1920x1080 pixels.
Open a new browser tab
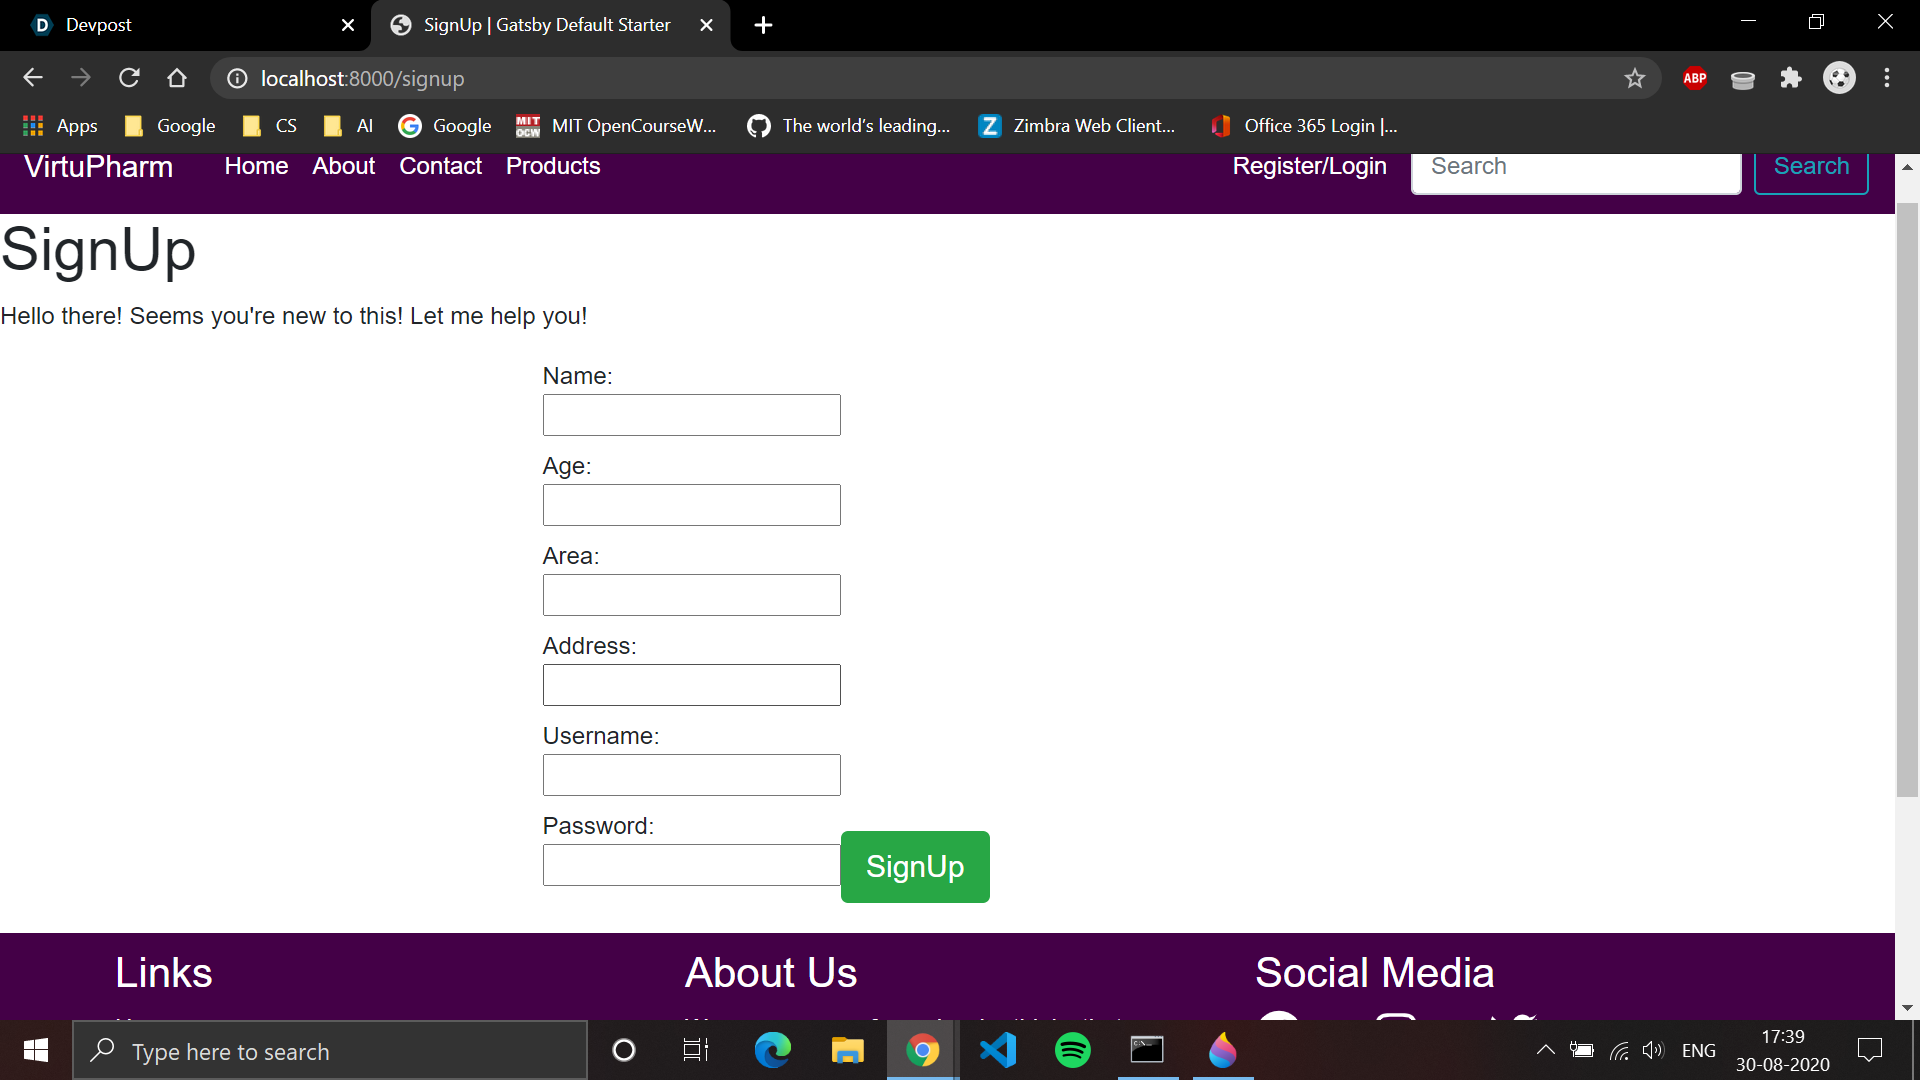[763, 25]
